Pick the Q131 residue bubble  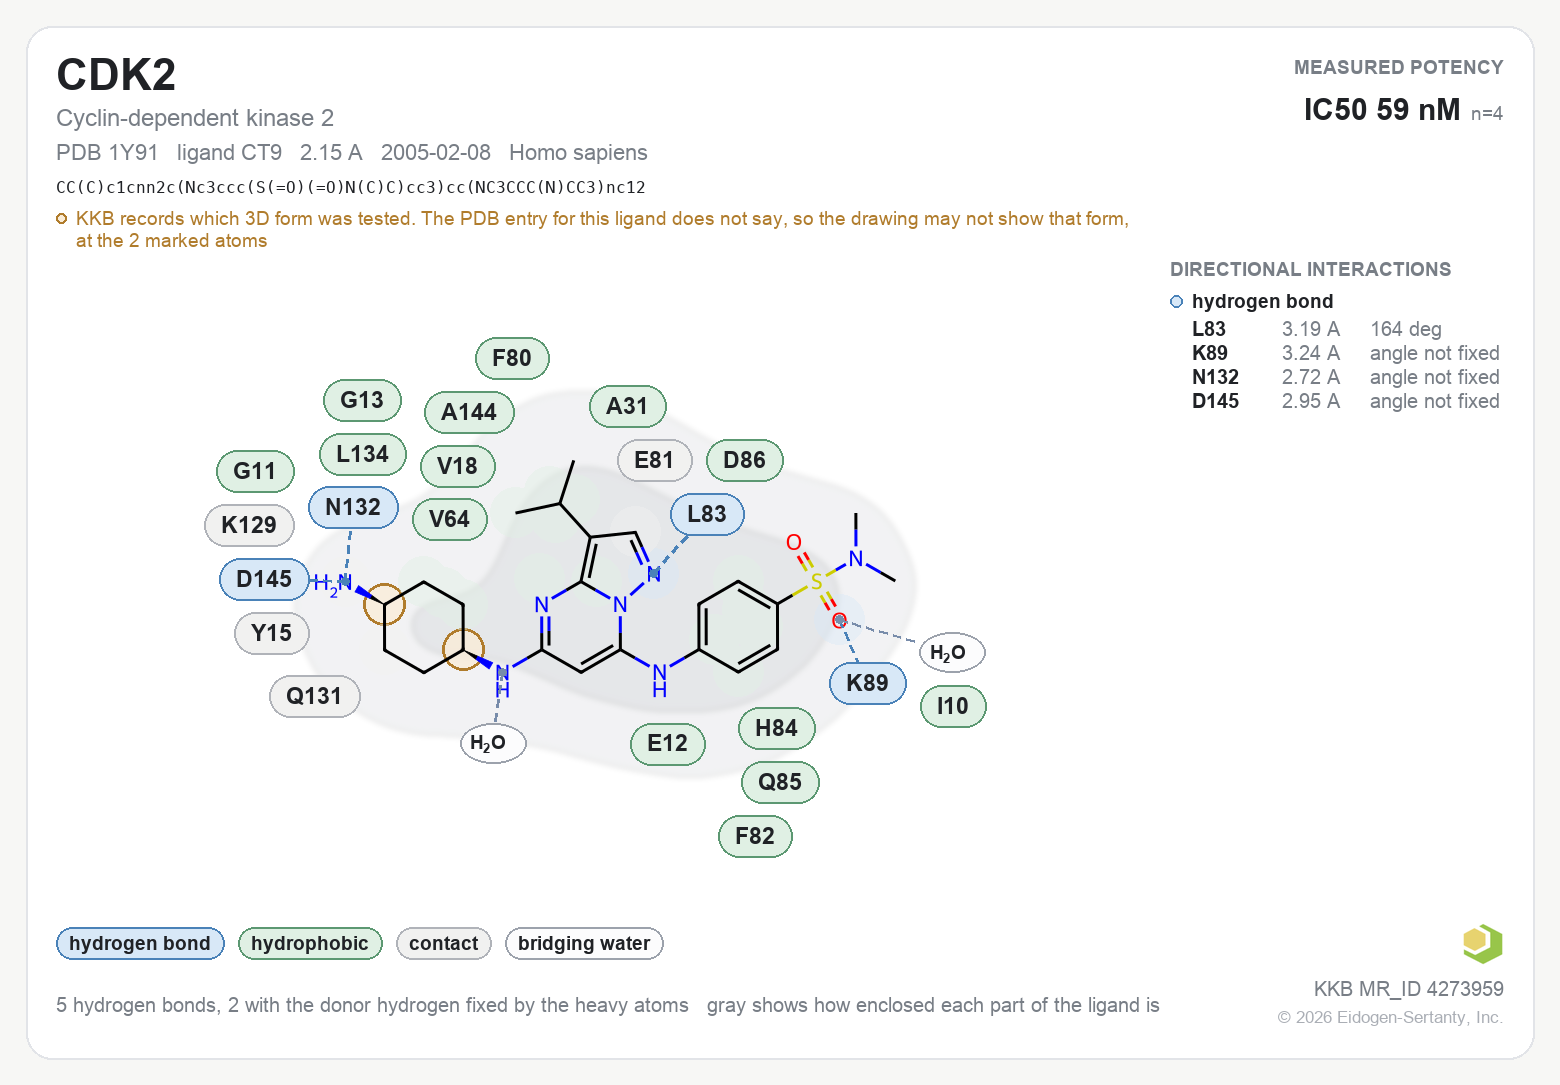[314, 696]
